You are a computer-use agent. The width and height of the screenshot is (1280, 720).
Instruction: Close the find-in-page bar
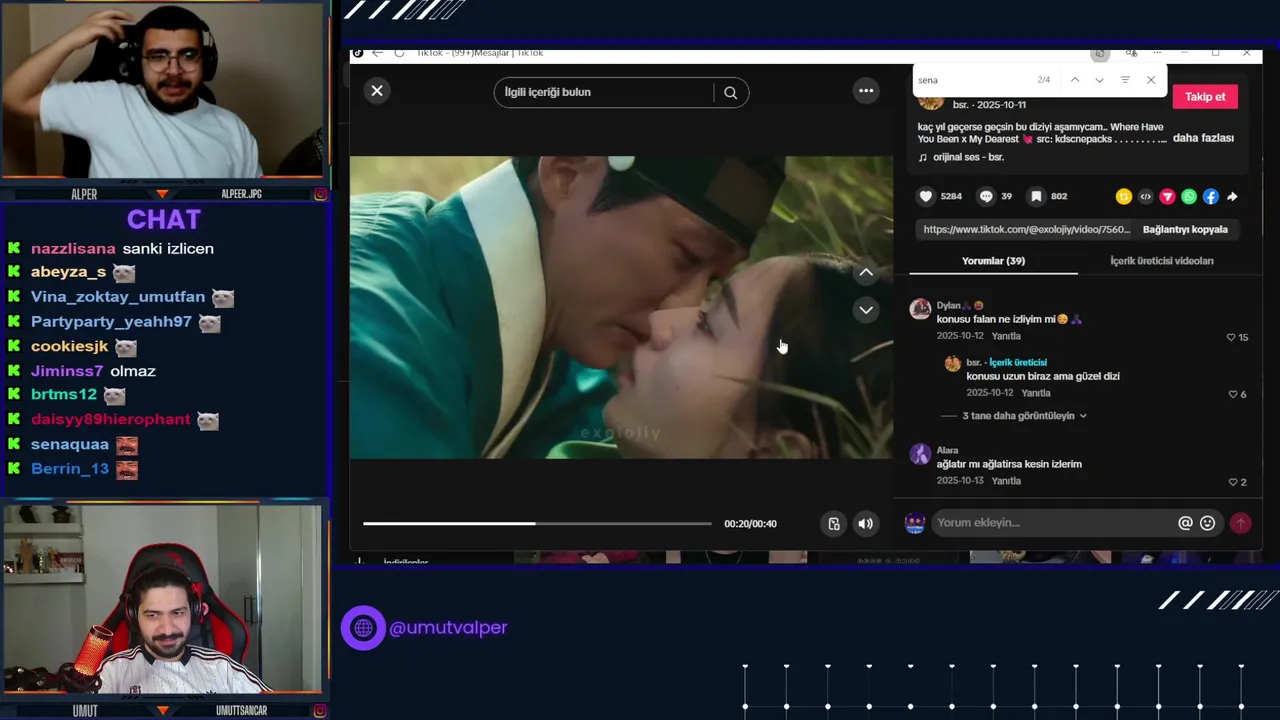pyautogui.click(x=1151, y=80)
